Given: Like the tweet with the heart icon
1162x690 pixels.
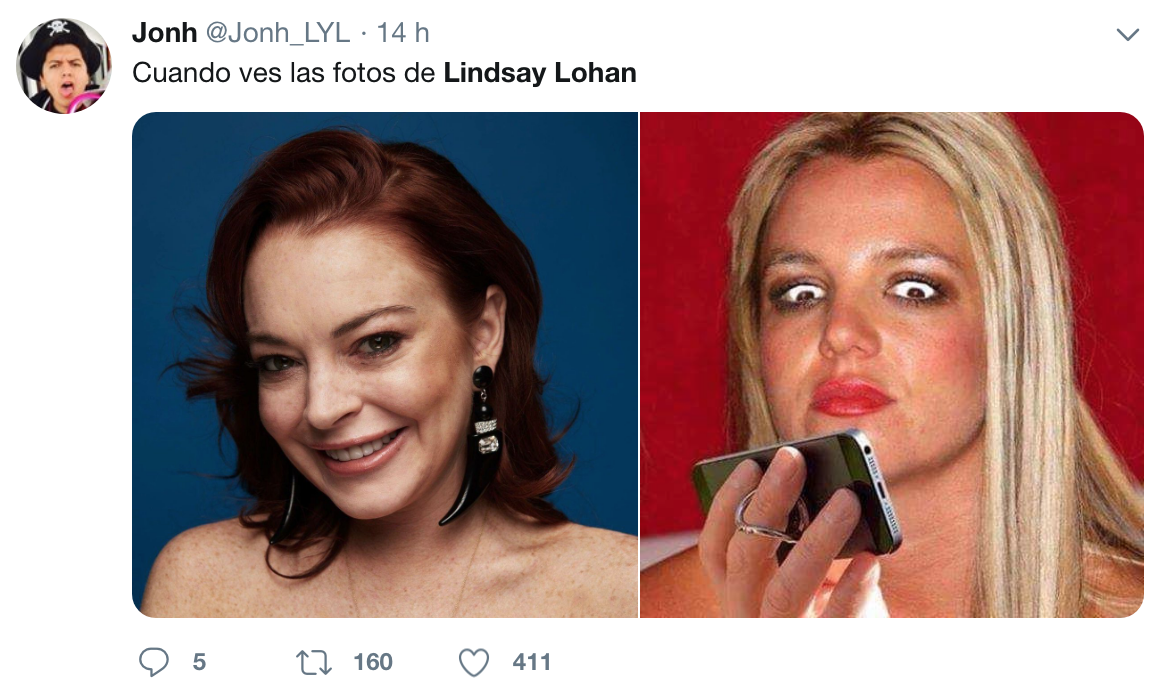Looking at the screenshot, I should pos(474,662).
